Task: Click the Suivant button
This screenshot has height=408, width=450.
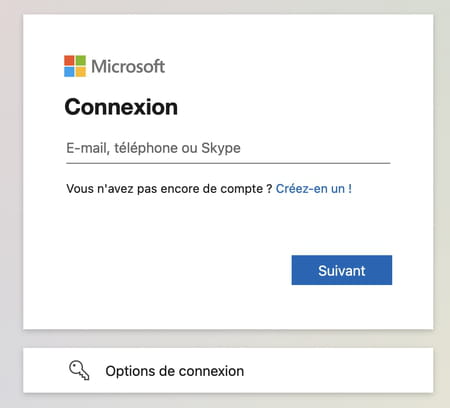Action: coord(342,270)
